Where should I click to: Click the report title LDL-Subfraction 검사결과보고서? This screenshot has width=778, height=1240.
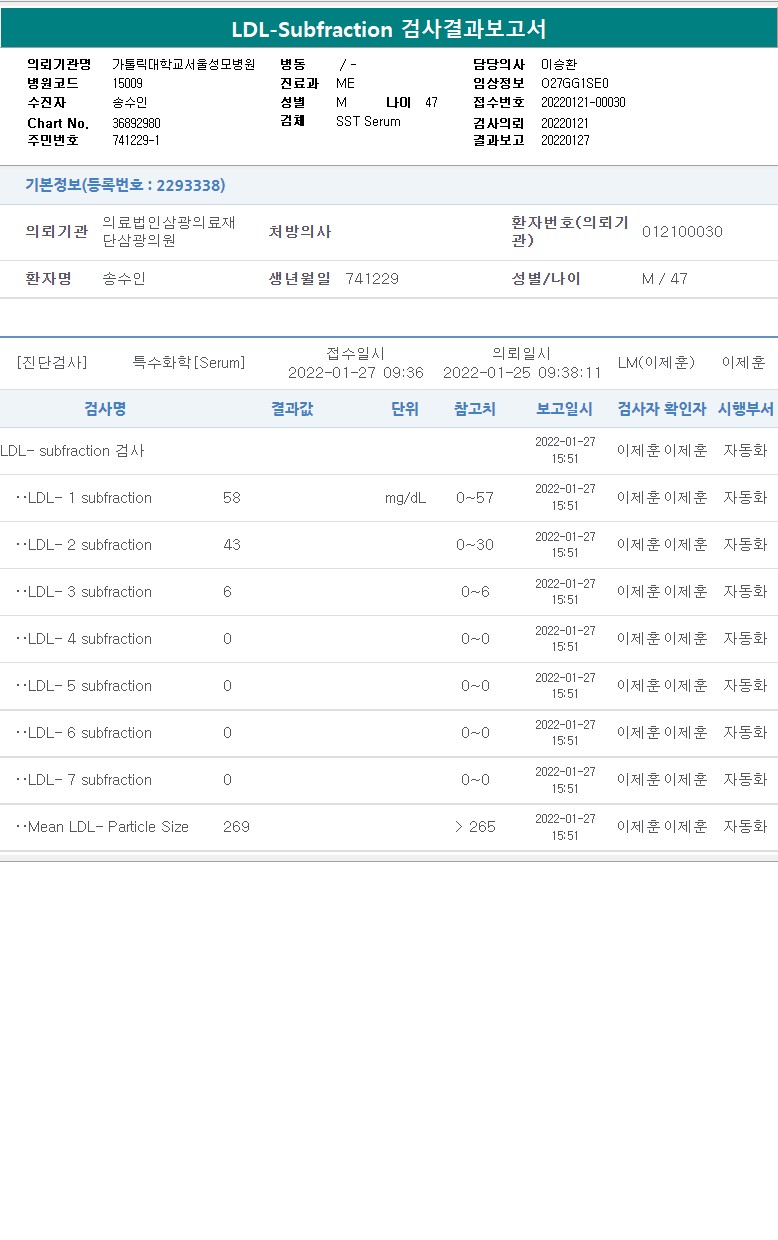pyautogui.click(x=389, y=29)
